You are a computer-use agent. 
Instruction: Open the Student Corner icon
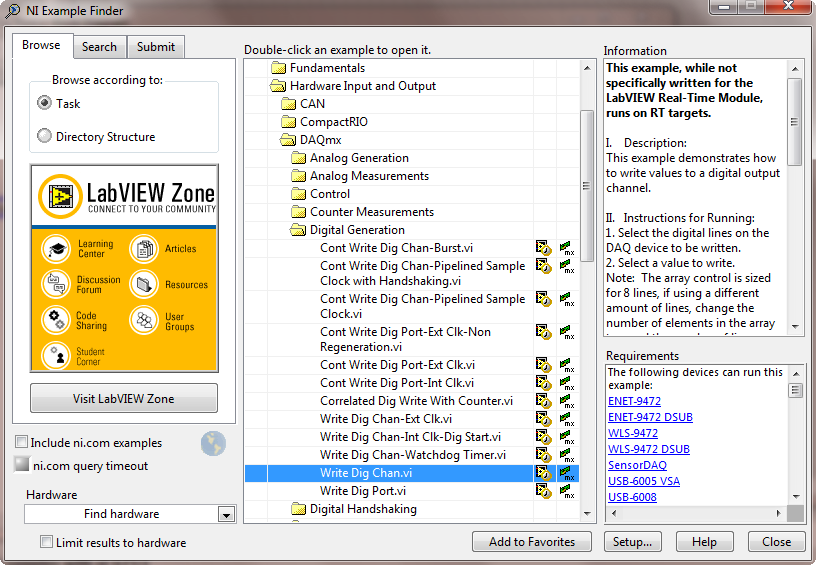coord(56,355)
